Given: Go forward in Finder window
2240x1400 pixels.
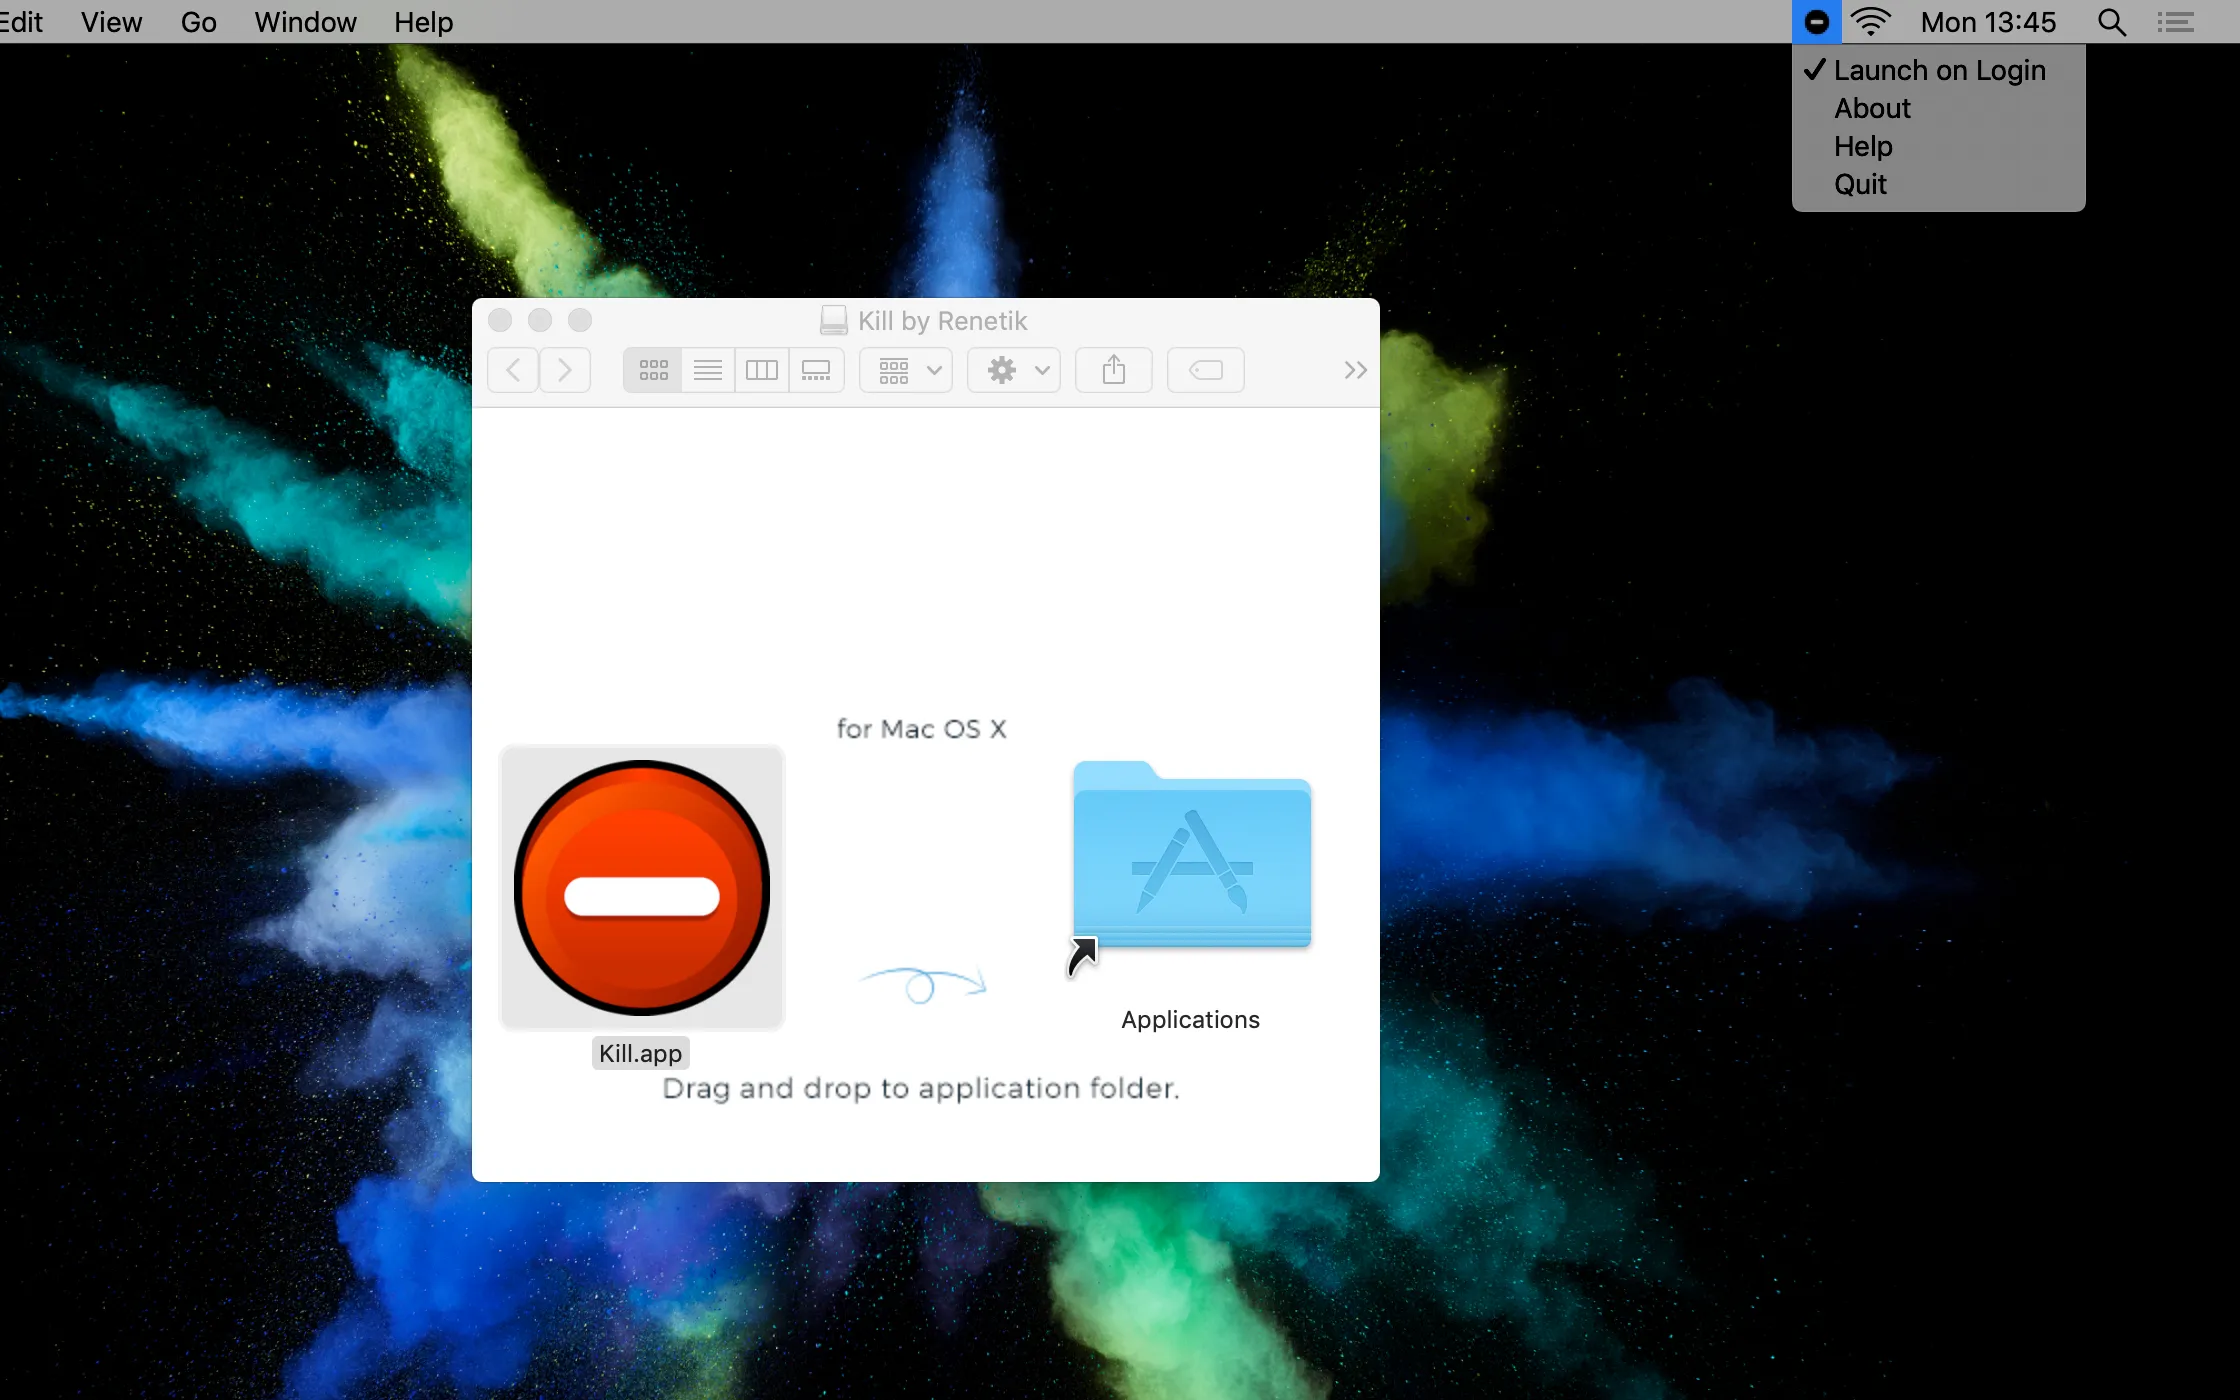Looking at the screenshot, I should 565,370.
